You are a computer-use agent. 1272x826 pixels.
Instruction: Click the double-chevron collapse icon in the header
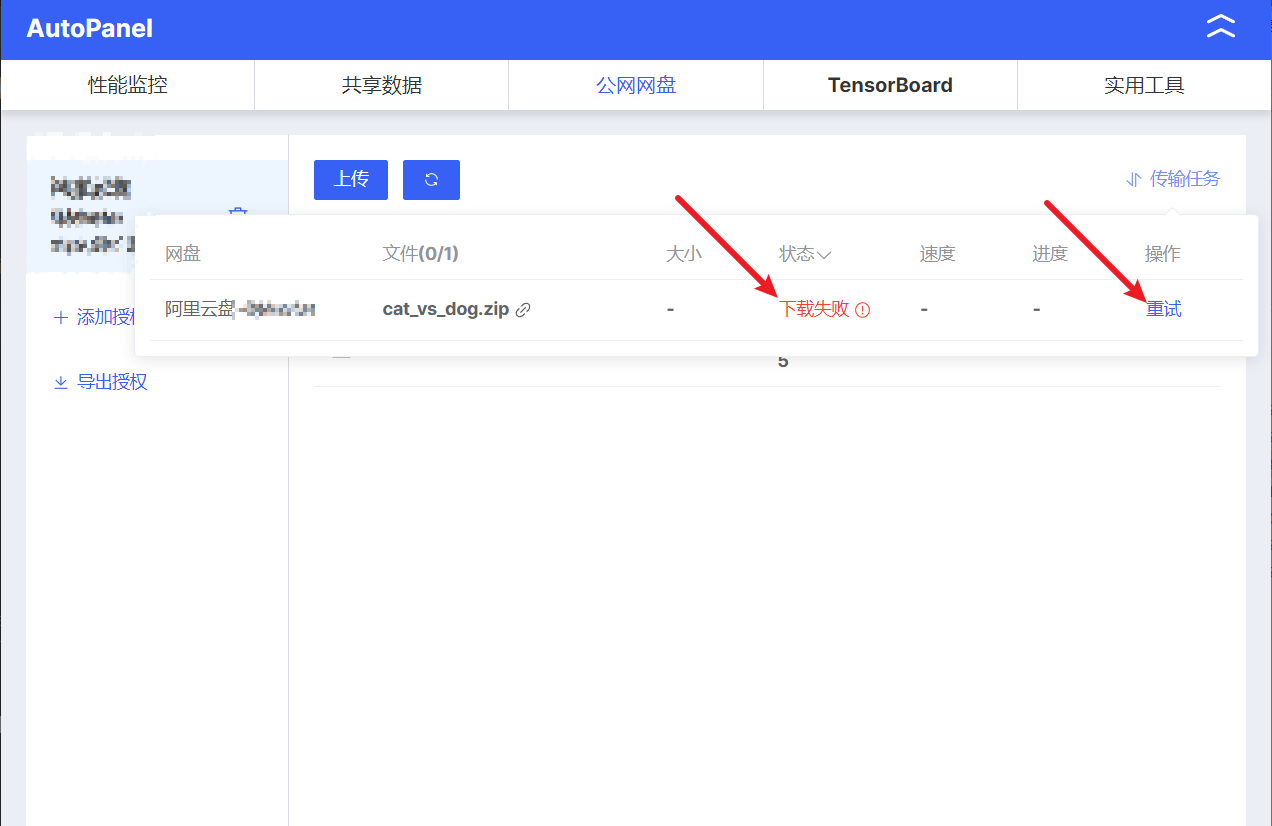(1221, 27)
